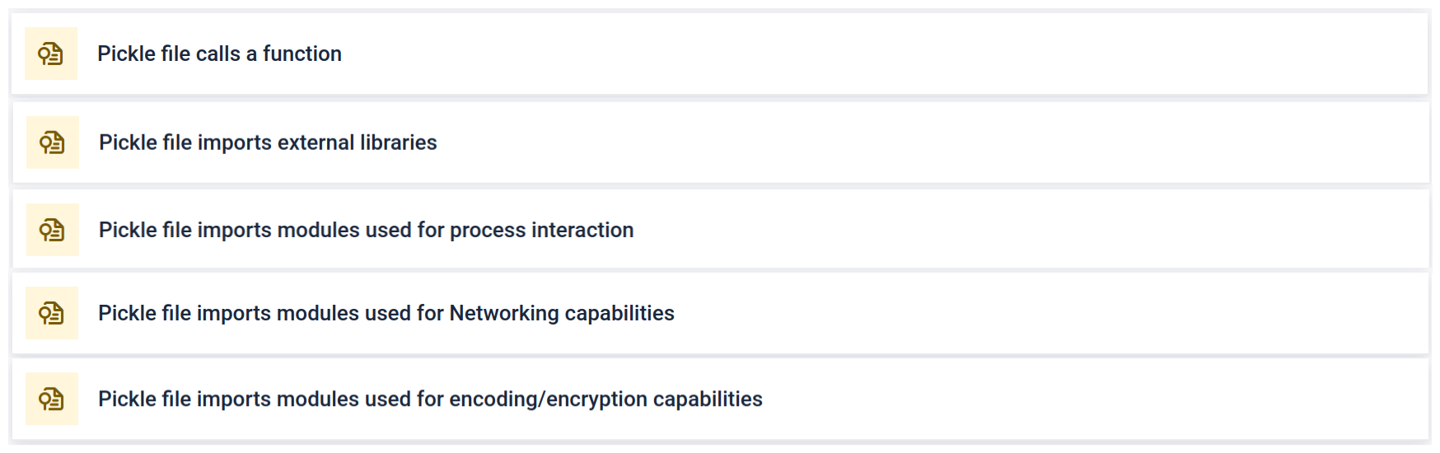The width and height of the screenshot is (1440, 453).
Task: Expand the encoding/encryption capabilities finding row
Action: (x=1100, y=399)
